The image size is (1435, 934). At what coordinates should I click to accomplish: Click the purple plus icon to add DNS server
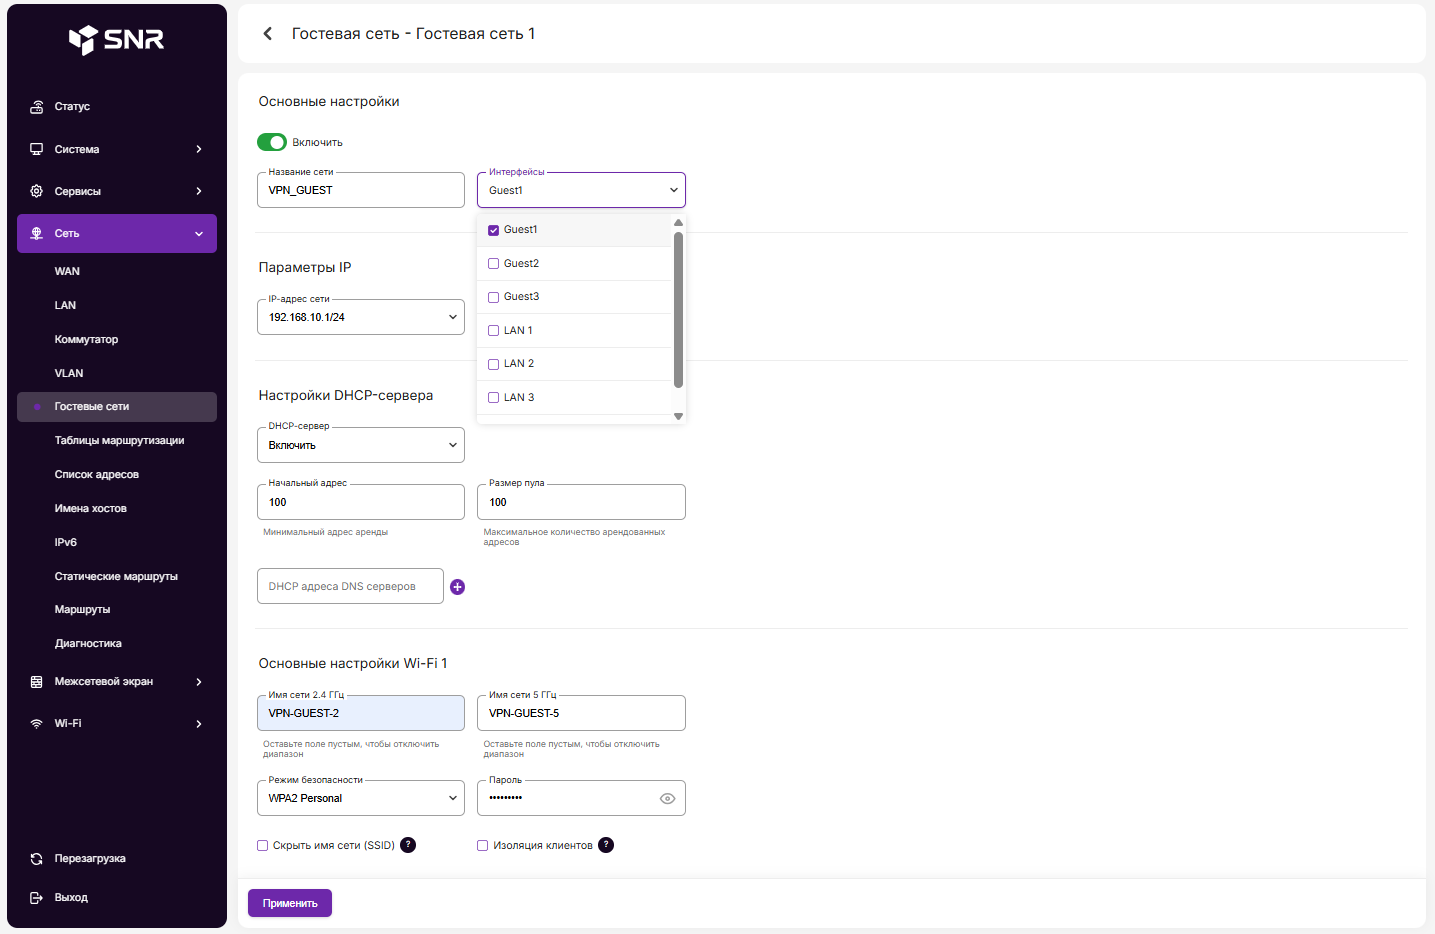(x=457, y=587)
